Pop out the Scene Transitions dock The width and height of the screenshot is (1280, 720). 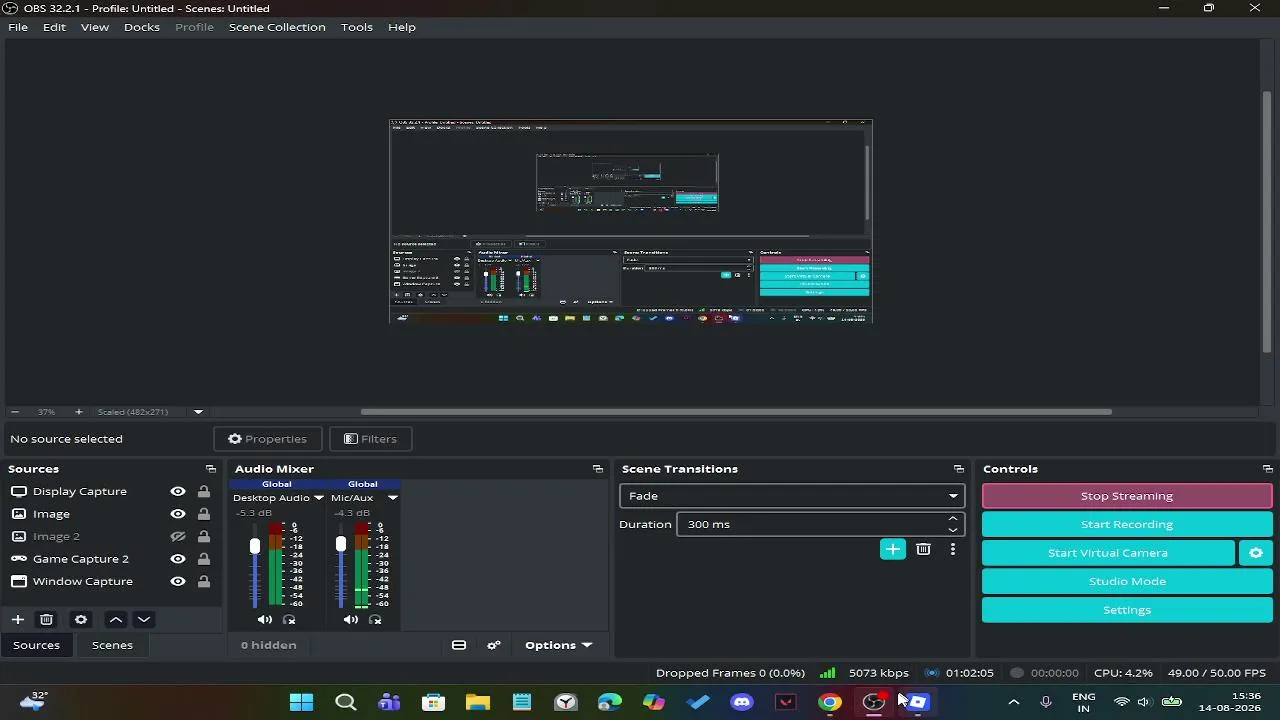click(x=958, y=469)
